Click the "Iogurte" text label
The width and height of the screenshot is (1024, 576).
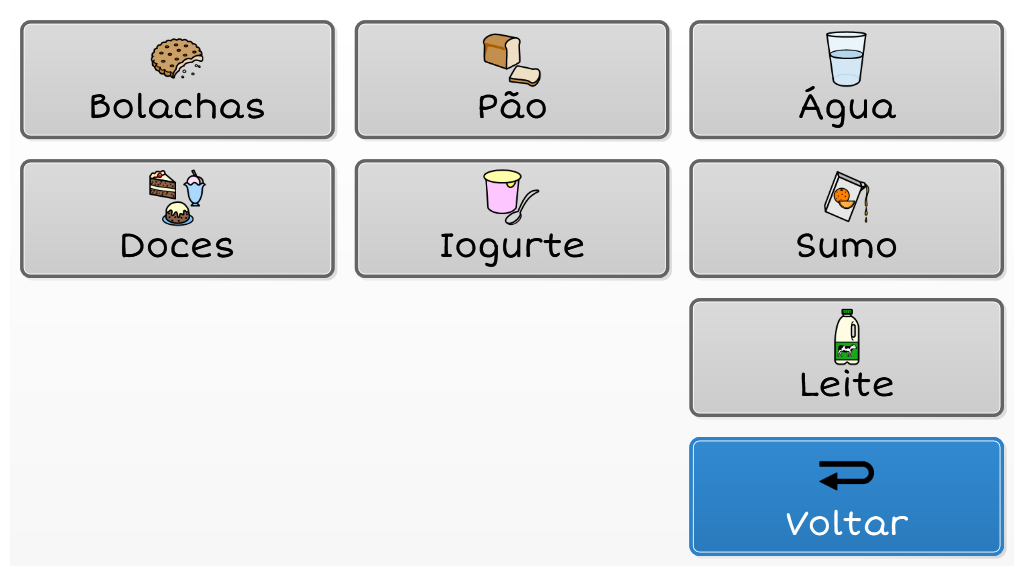tap(512, 246)
